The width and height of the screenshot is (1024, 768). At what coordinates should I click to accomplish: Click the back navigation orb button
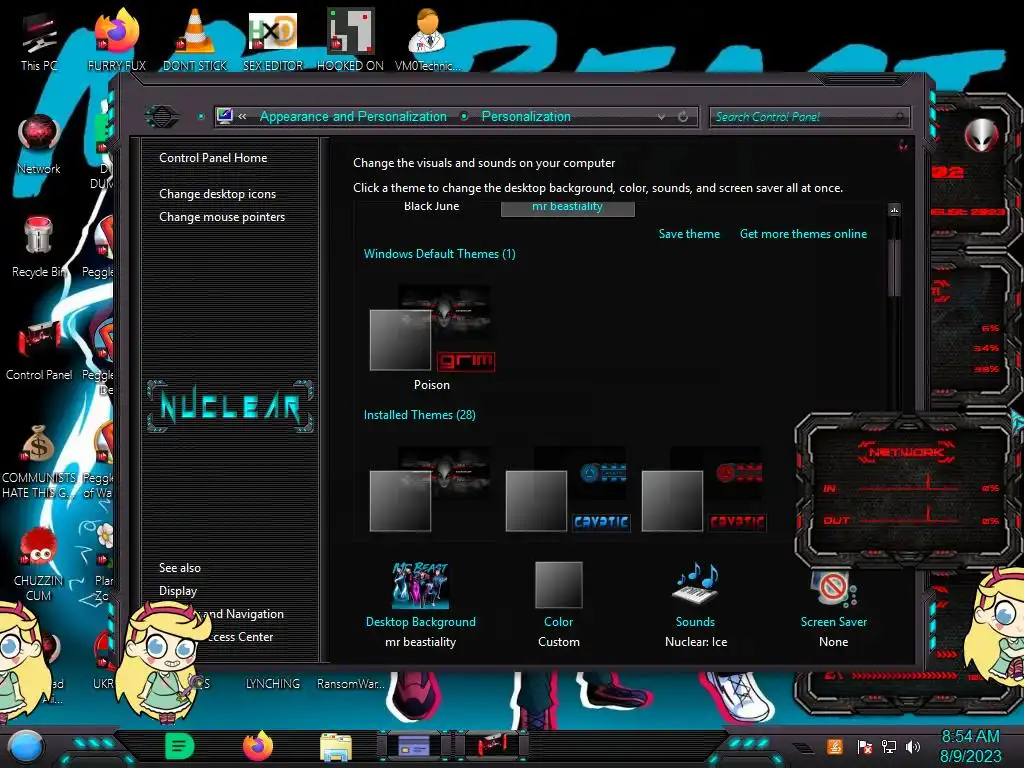click(161, 117)
